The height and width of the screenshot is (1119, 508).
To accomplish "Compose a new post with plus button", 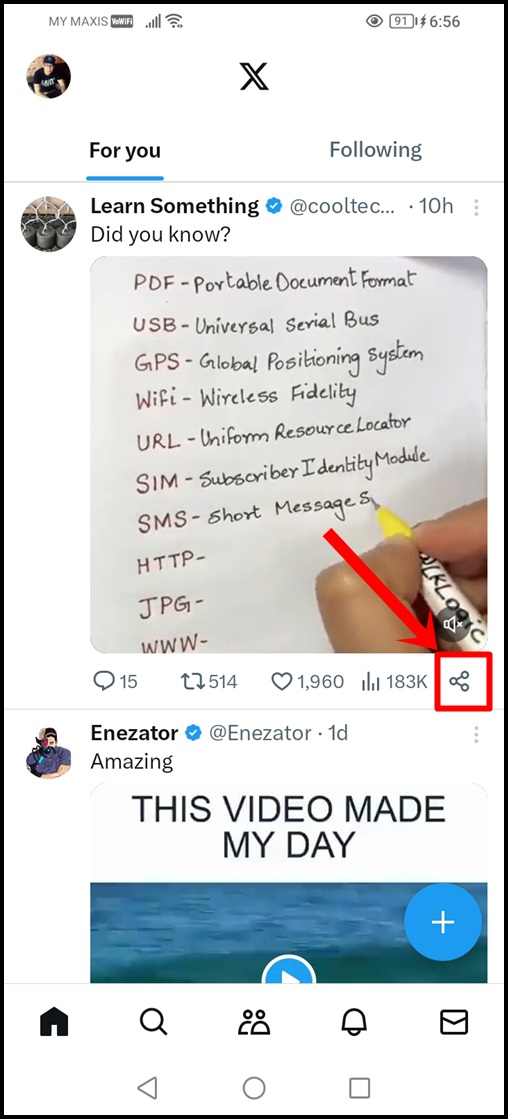I will pos(443,923).
